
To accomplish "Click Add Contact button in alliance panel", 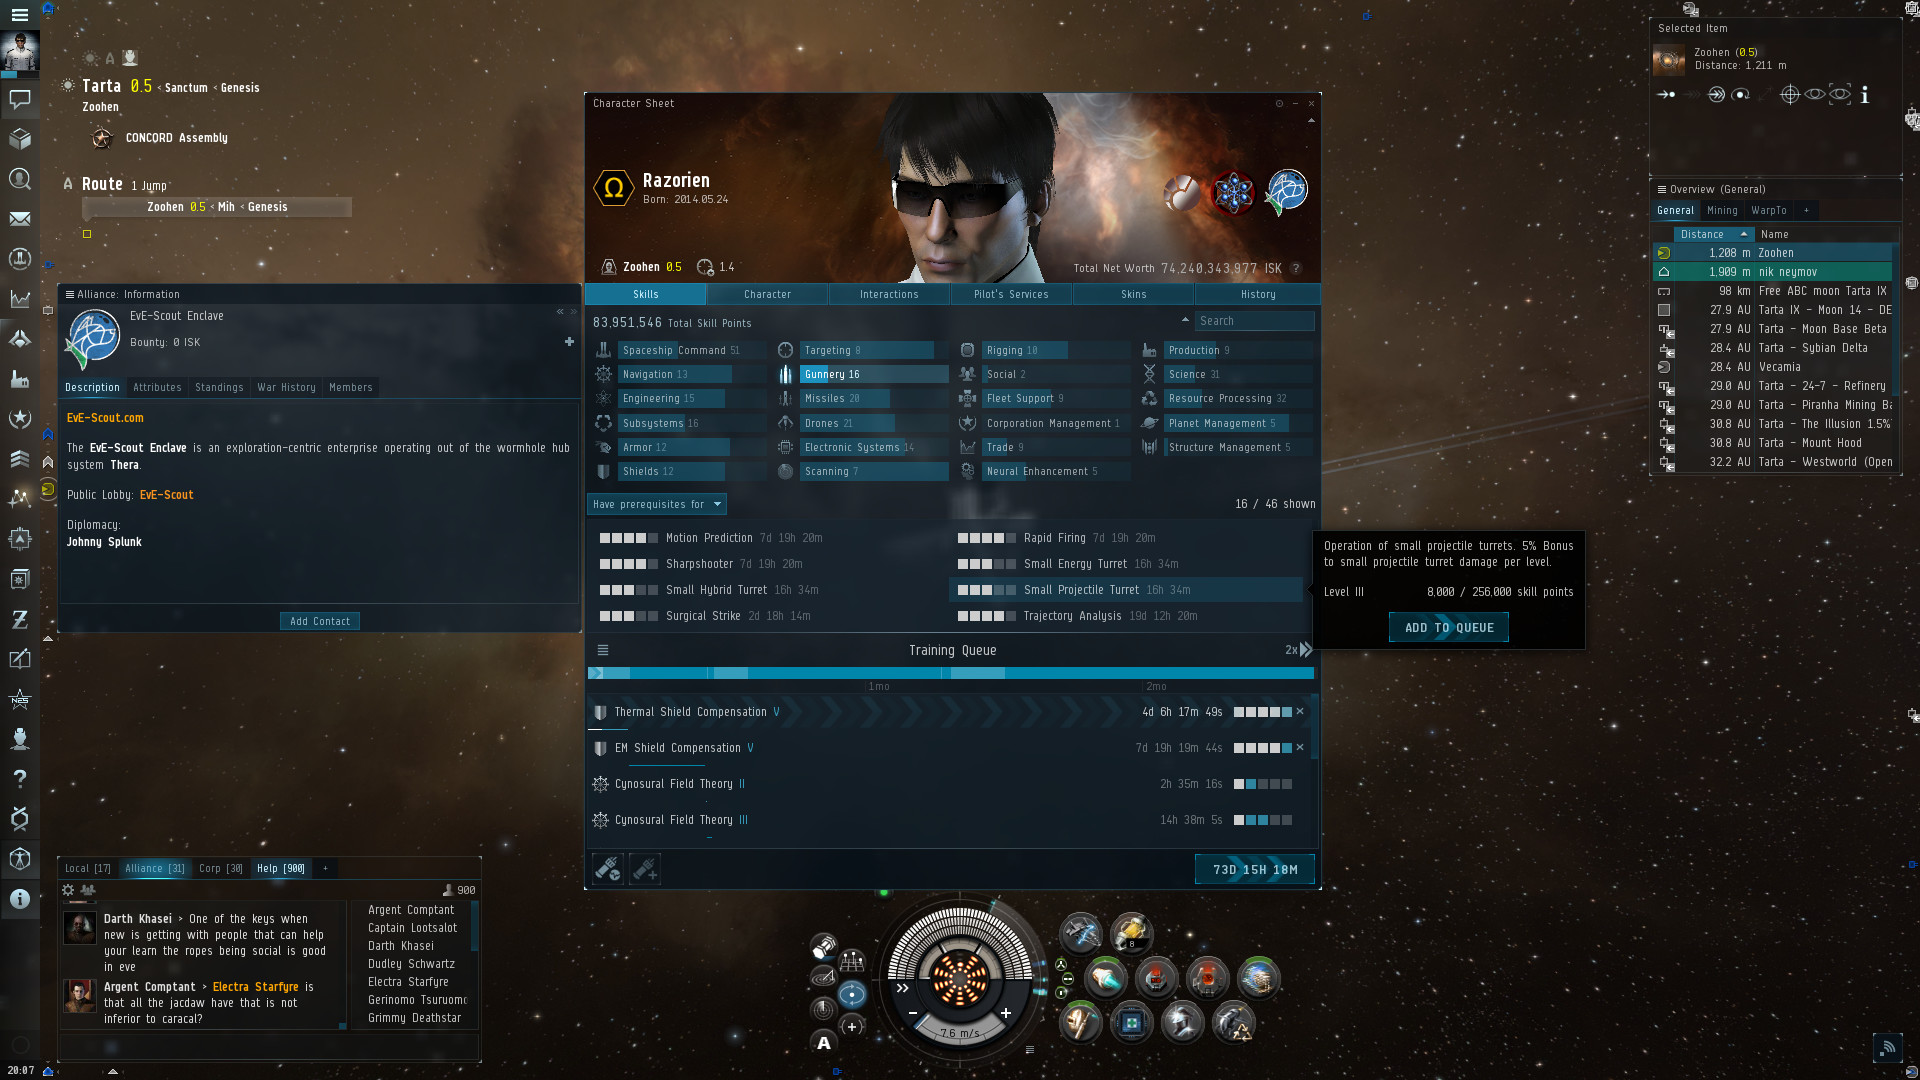I will coord(319,620).
